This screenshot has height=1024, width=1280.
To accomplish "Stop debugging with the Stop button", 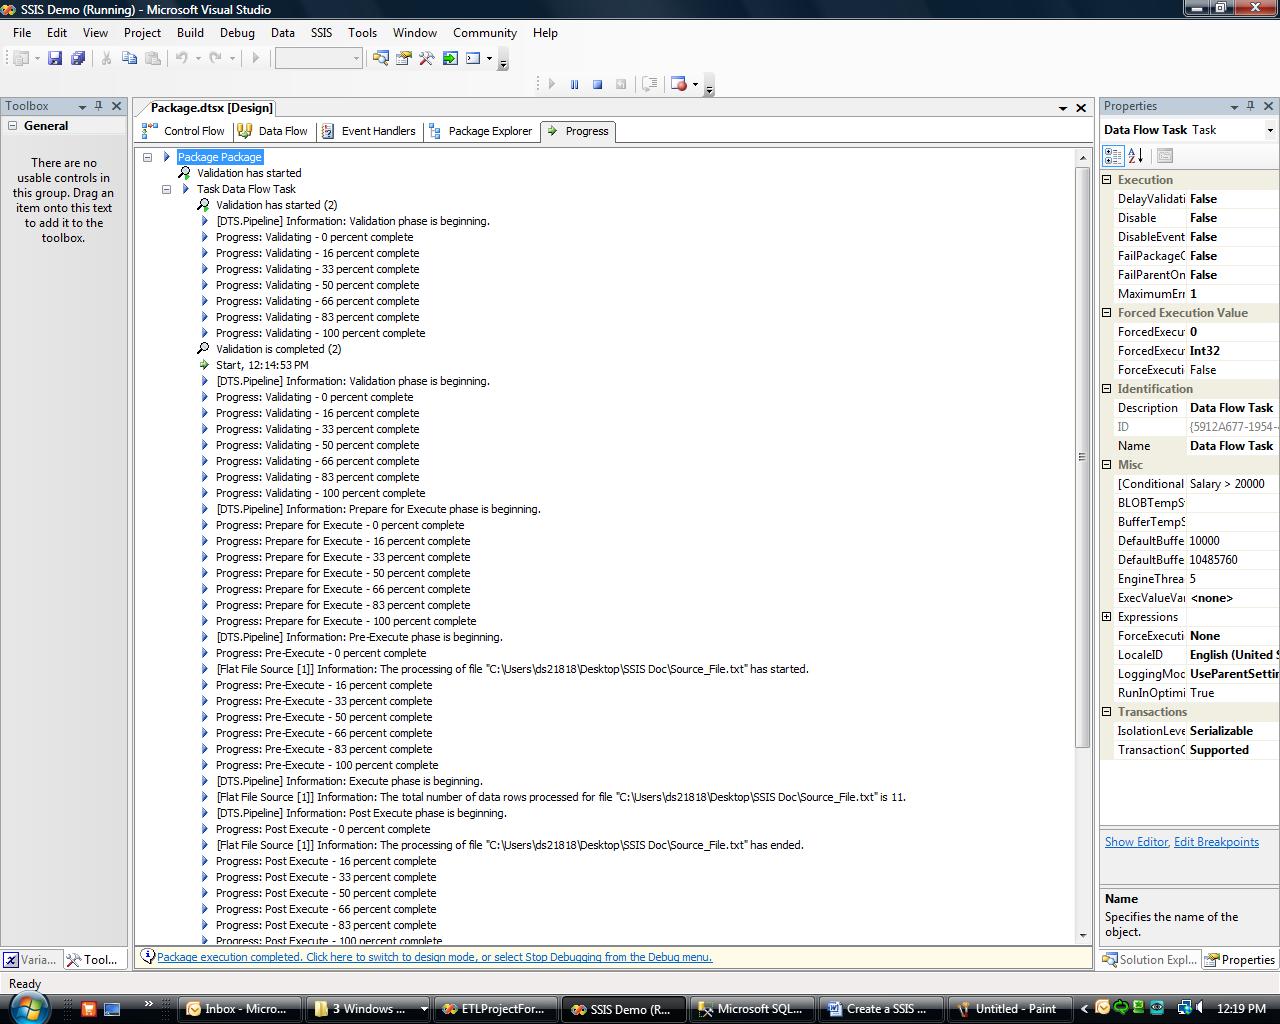I will 597,85.
